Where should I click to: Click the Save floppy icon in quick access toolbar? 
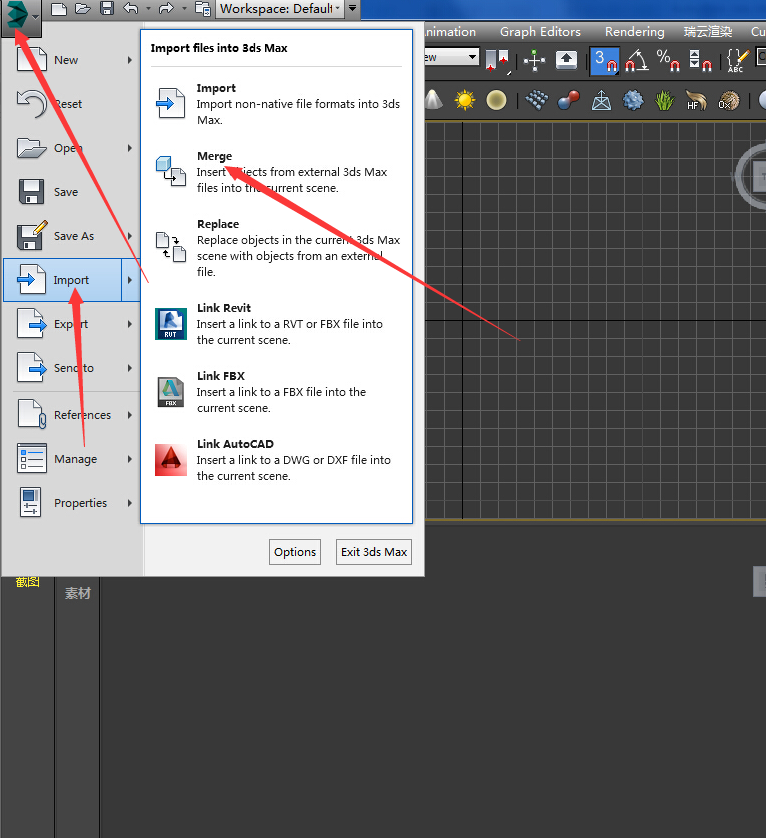[107, 9]
